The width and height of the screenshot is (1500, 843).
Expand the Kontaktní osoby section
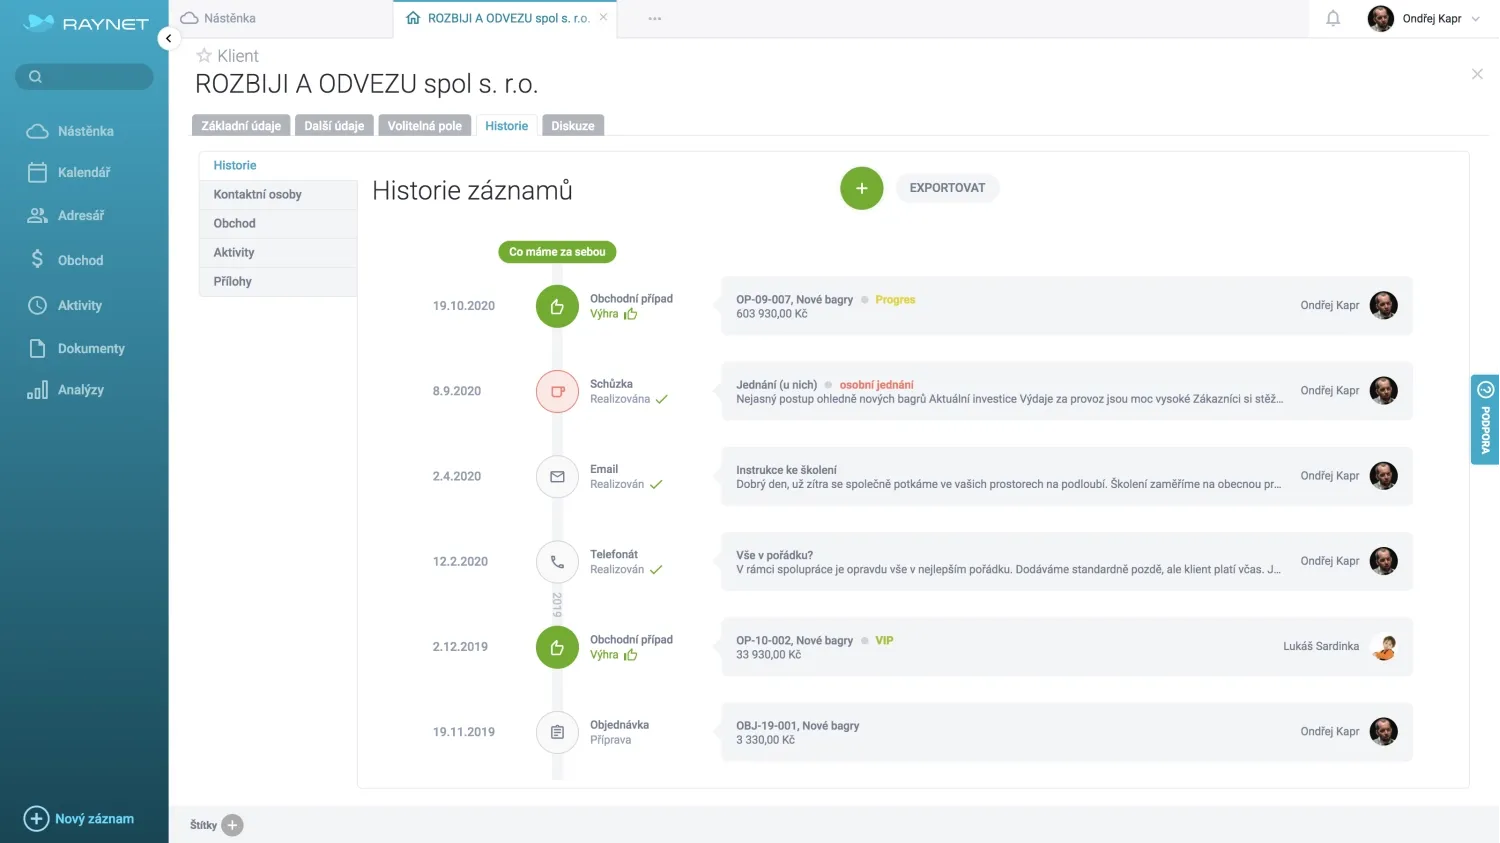[255, 194]
